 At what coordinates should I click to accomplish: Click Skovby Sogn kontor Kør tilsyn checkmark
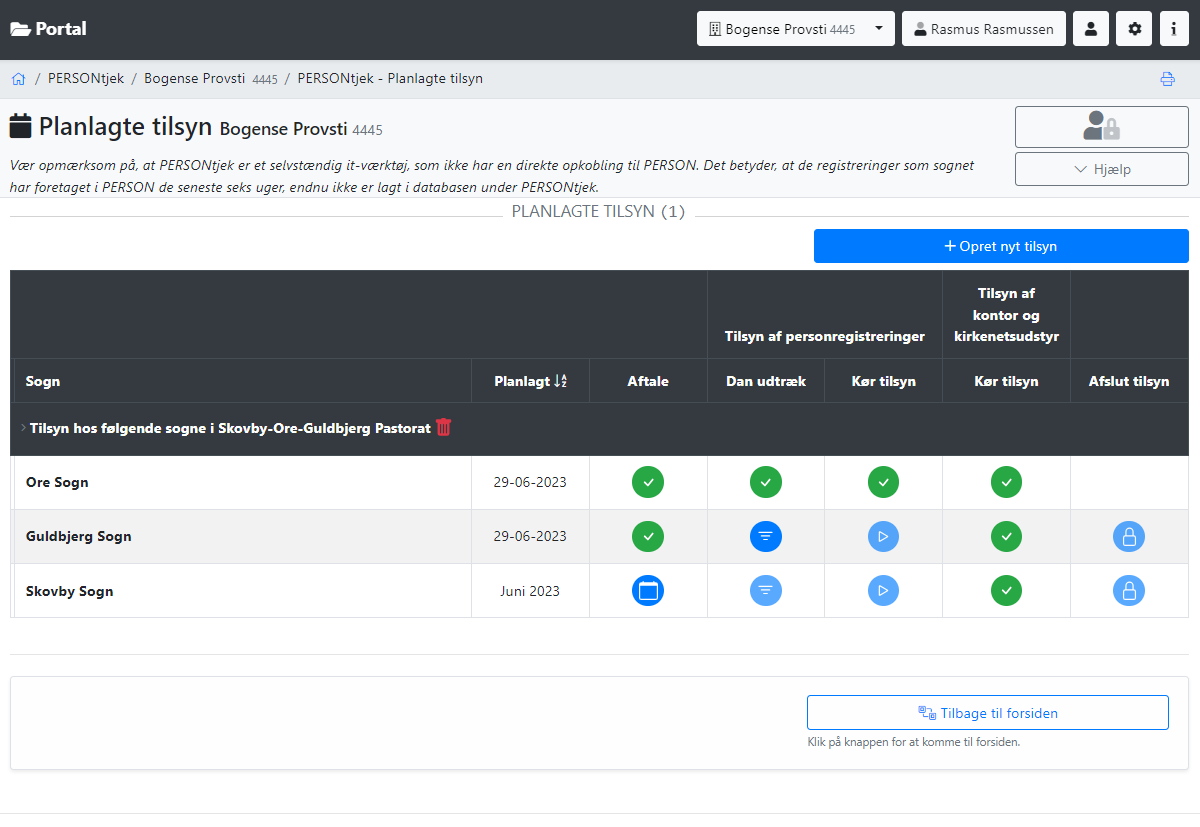(1006, 591)
